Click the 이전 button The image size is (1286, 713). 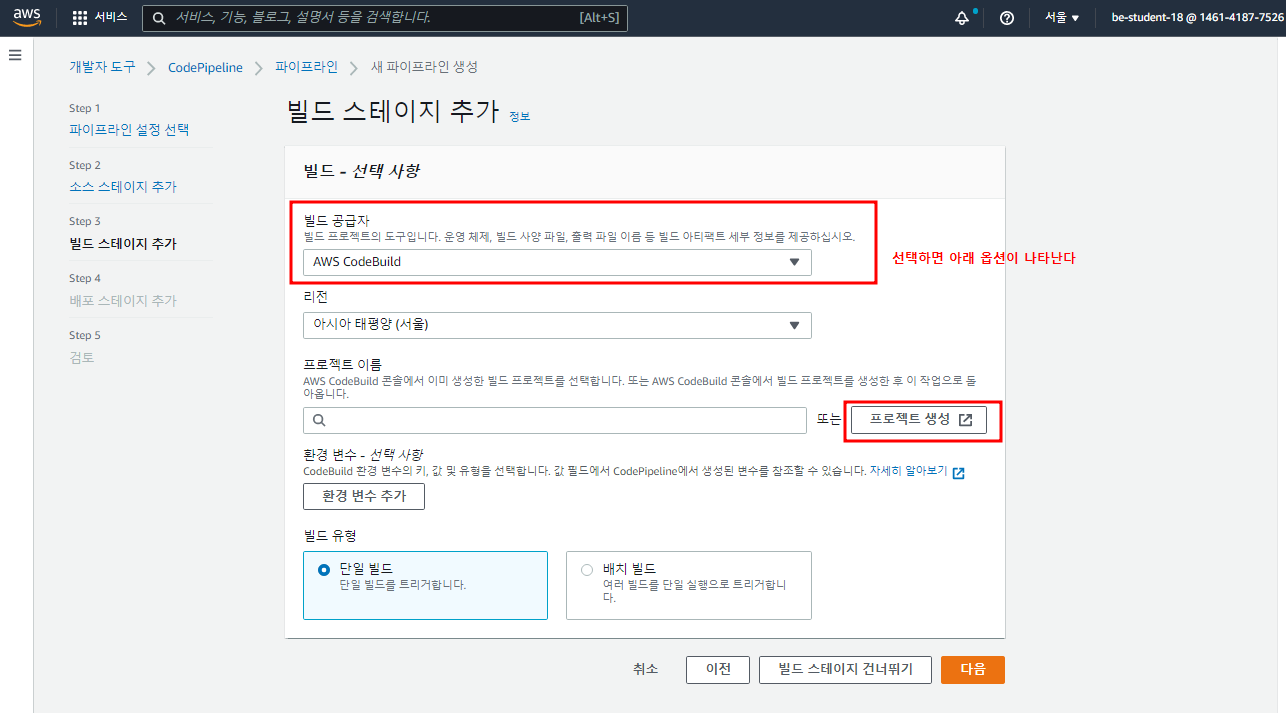point(718,670)
